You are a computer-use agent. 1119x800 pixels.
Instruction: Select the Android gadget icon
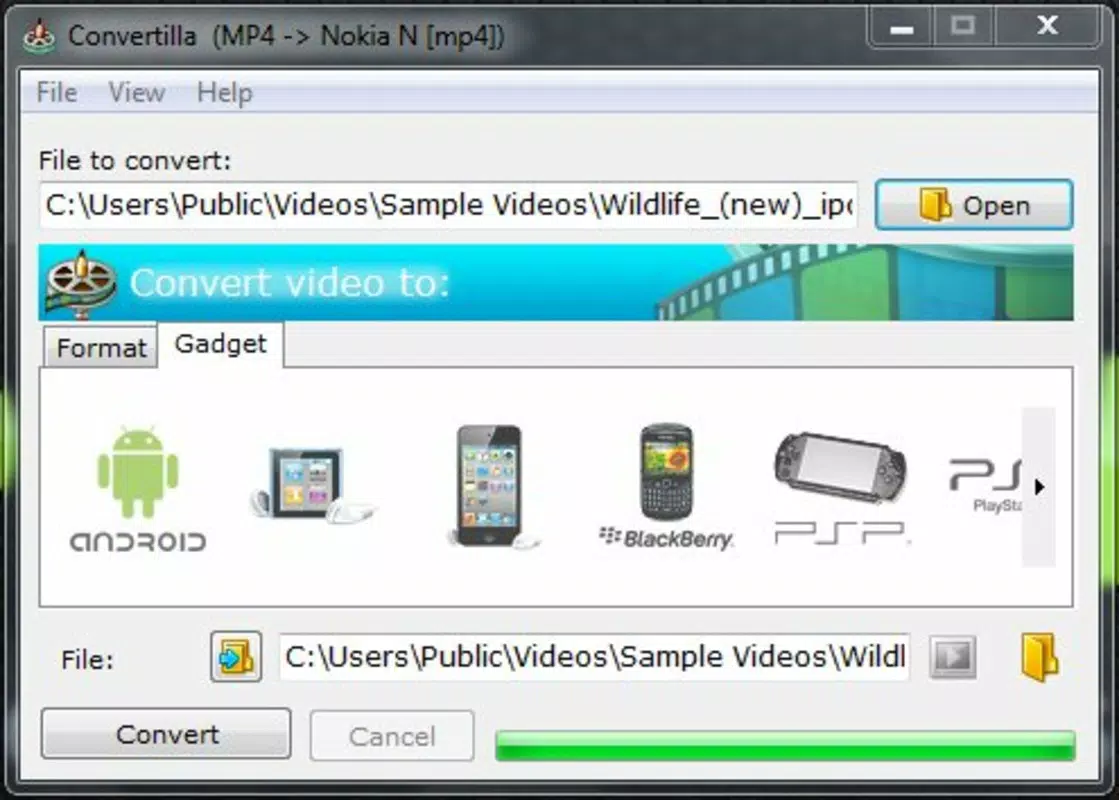click(138, 489)
